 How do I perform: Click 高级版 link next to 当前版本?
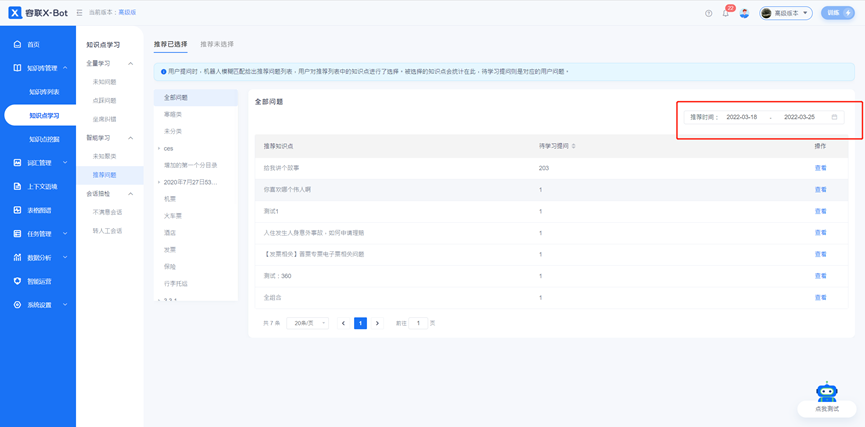pyautogui.click(x=127, y=12)
